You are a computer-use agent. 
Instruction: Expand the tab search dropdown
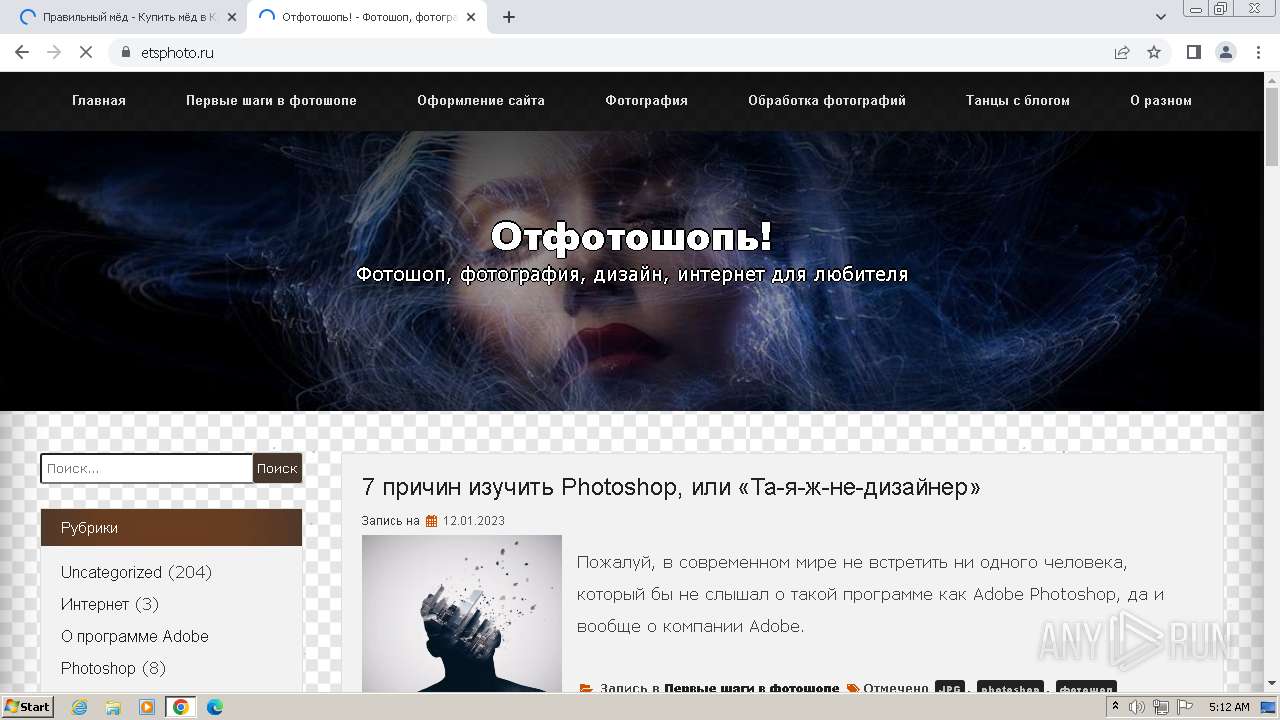click(1161, 17)
